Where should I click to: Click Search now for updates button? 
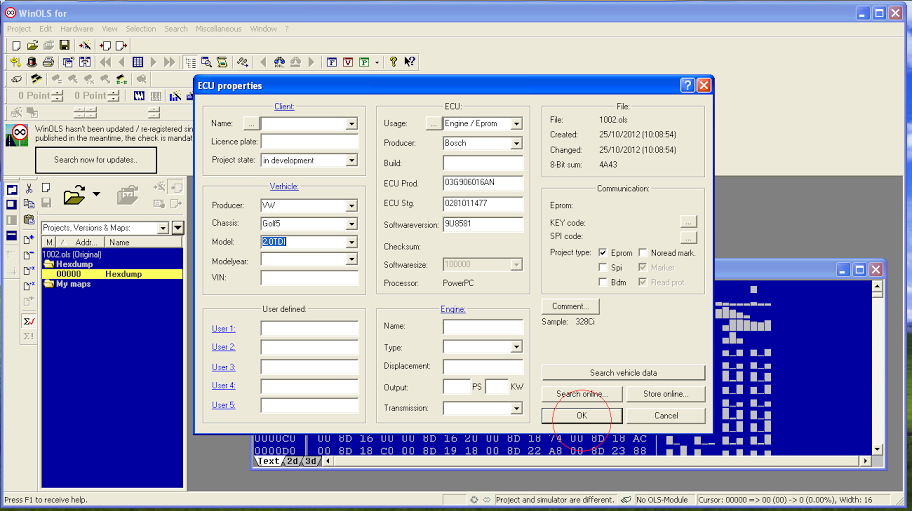(x=96, y=160)
